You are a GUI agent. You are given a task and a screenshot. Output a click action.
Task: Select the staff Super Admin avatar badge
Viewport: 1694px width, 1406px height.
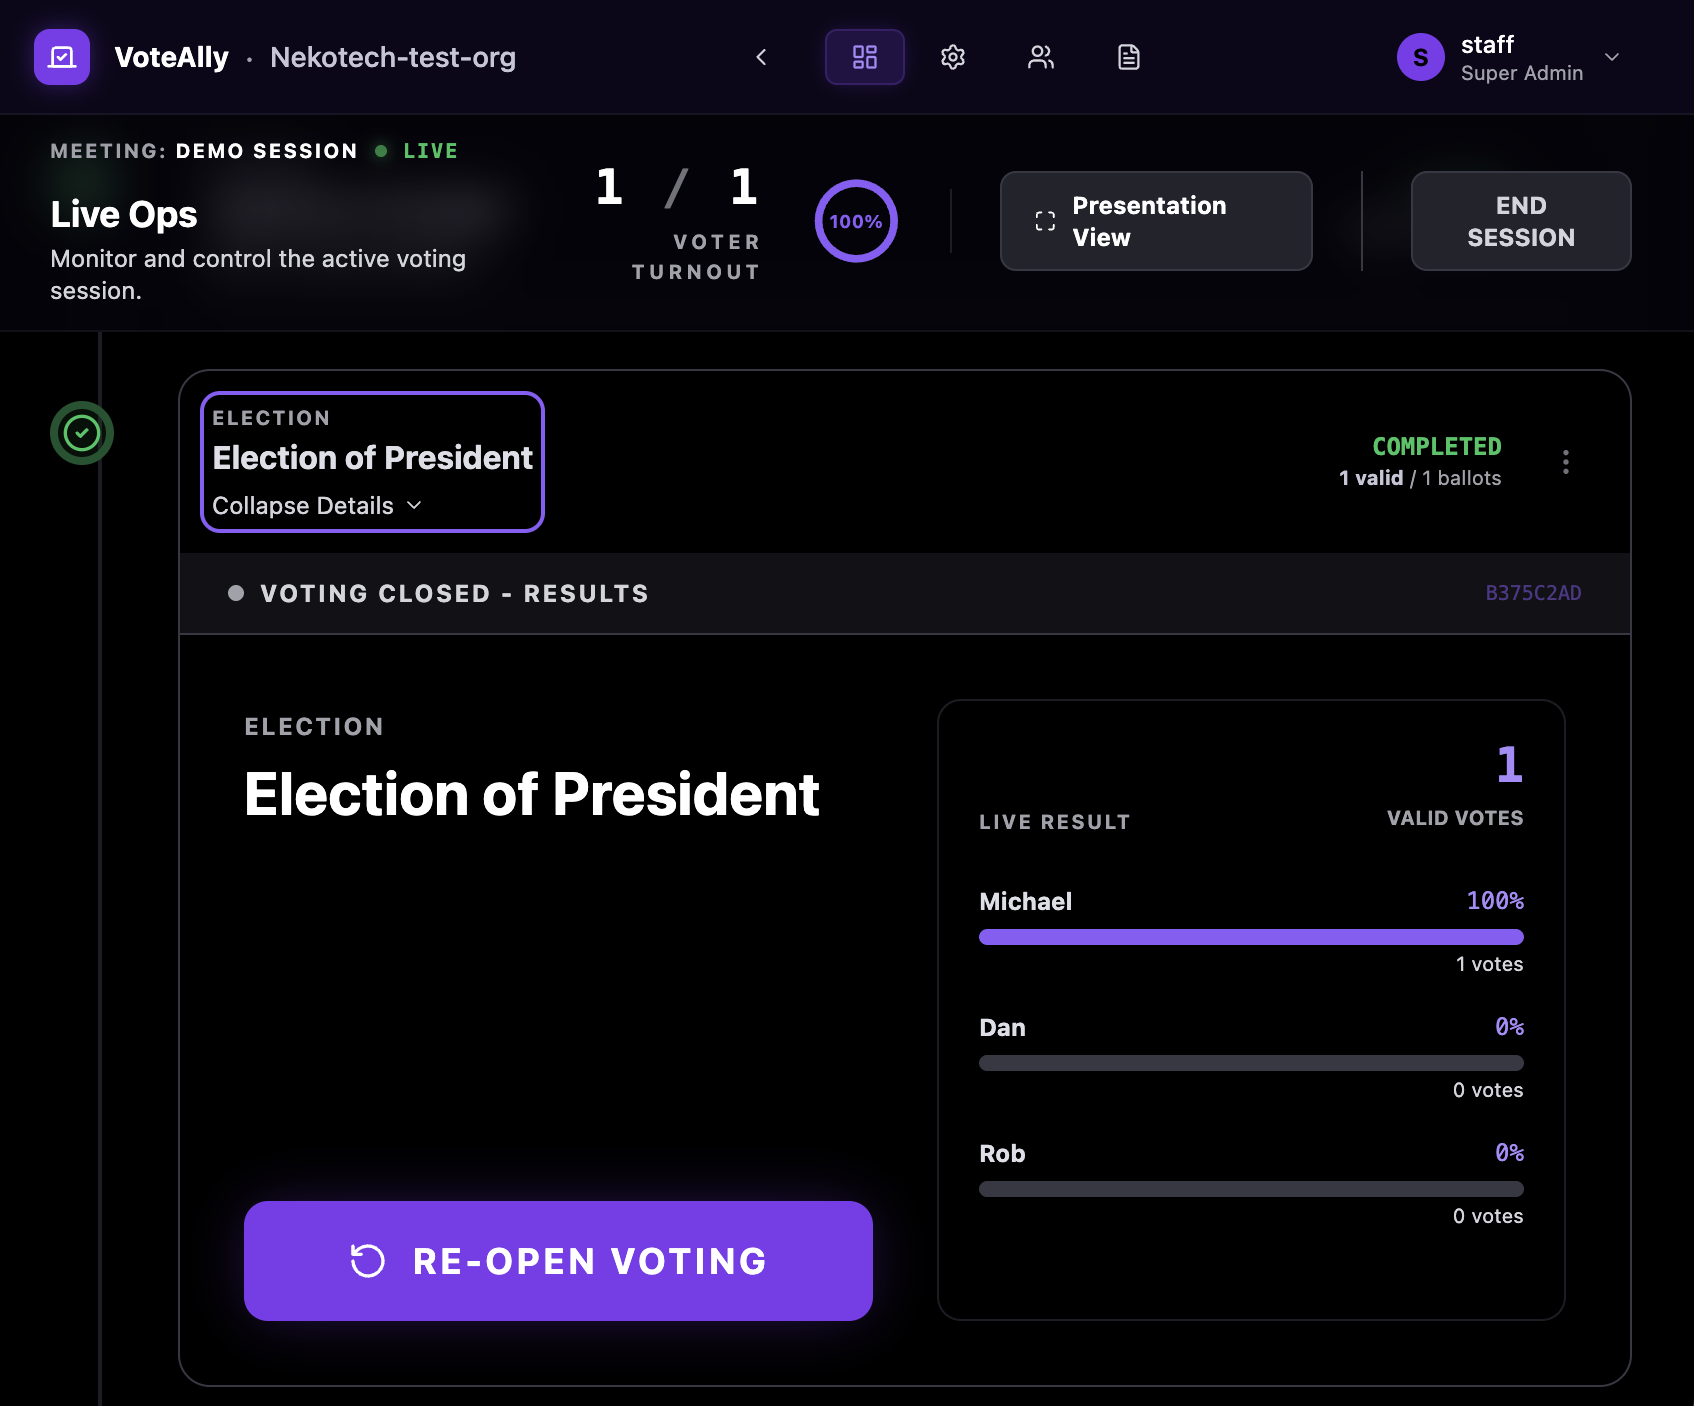pyautogui.click(x=1420, y=57)
